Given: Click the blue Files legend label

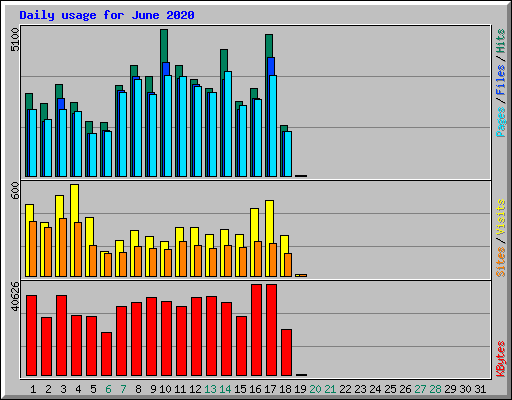Looking at the screenshot, I should point(501,80).
